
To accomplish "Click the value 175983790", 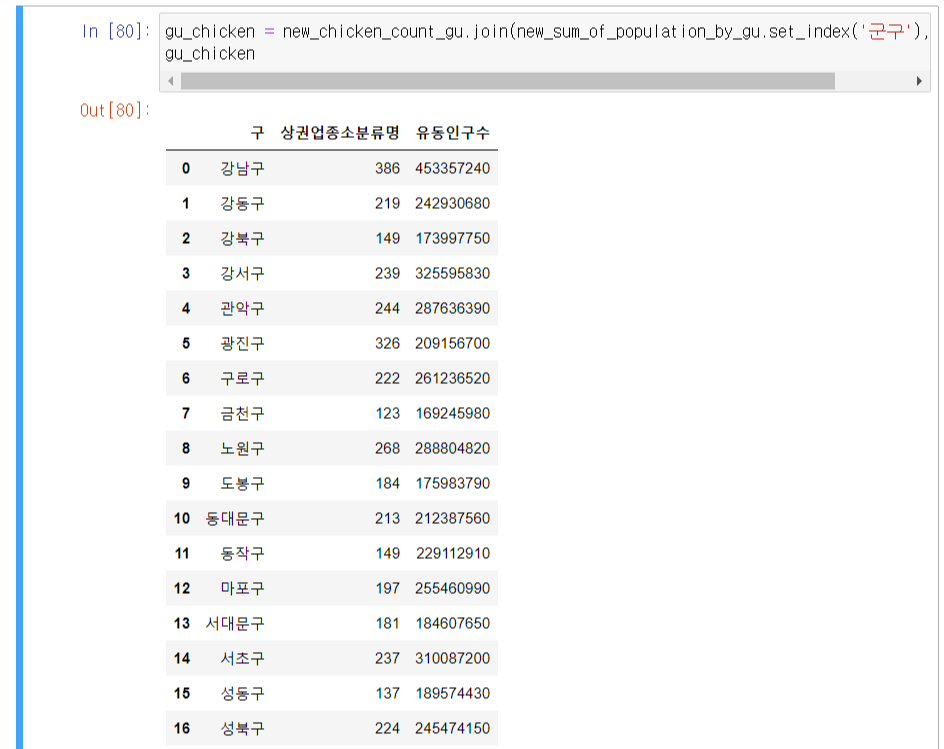I will coord(452,483).
